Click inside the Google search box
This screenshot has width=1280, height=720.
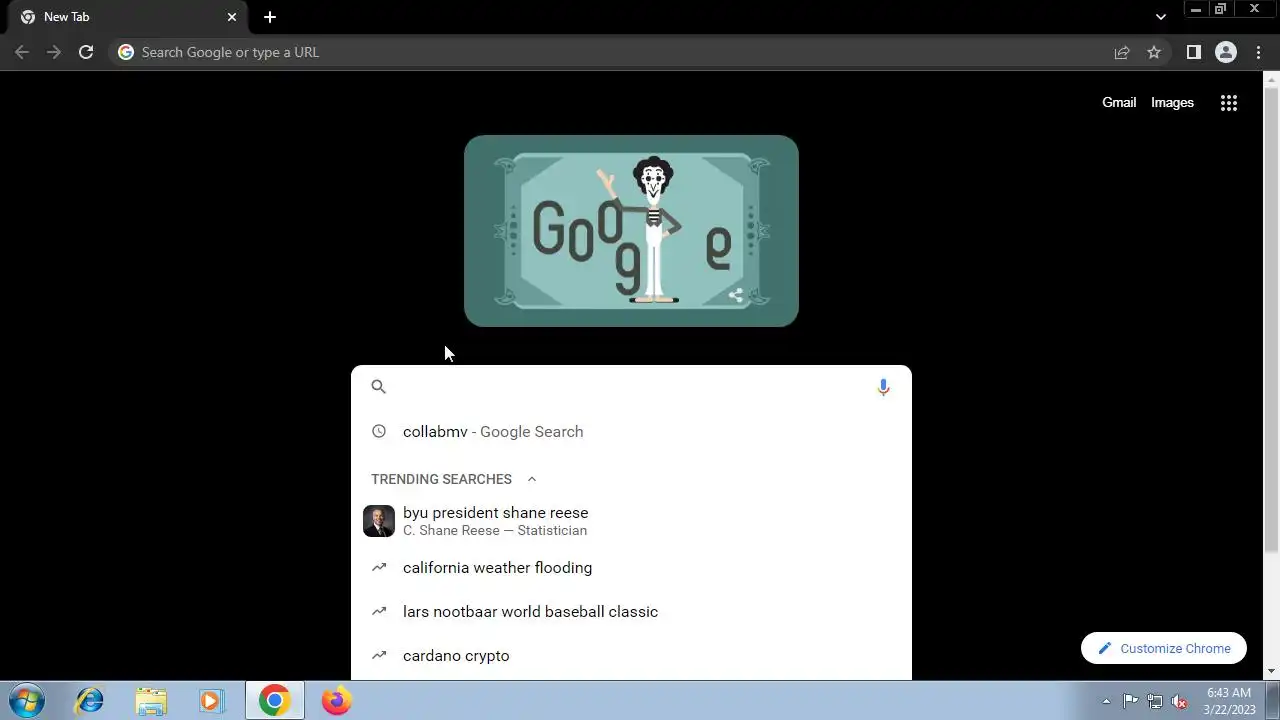coord(631,387)
